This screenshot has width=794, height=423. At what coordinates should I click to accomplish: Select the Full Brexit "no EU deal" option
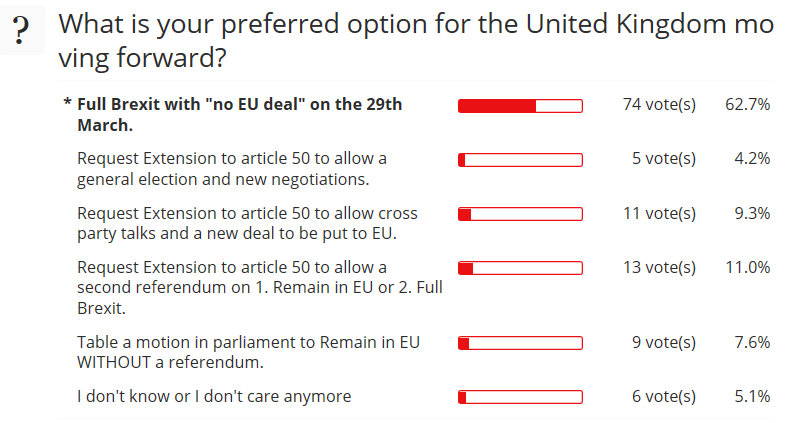coord(239,115)
